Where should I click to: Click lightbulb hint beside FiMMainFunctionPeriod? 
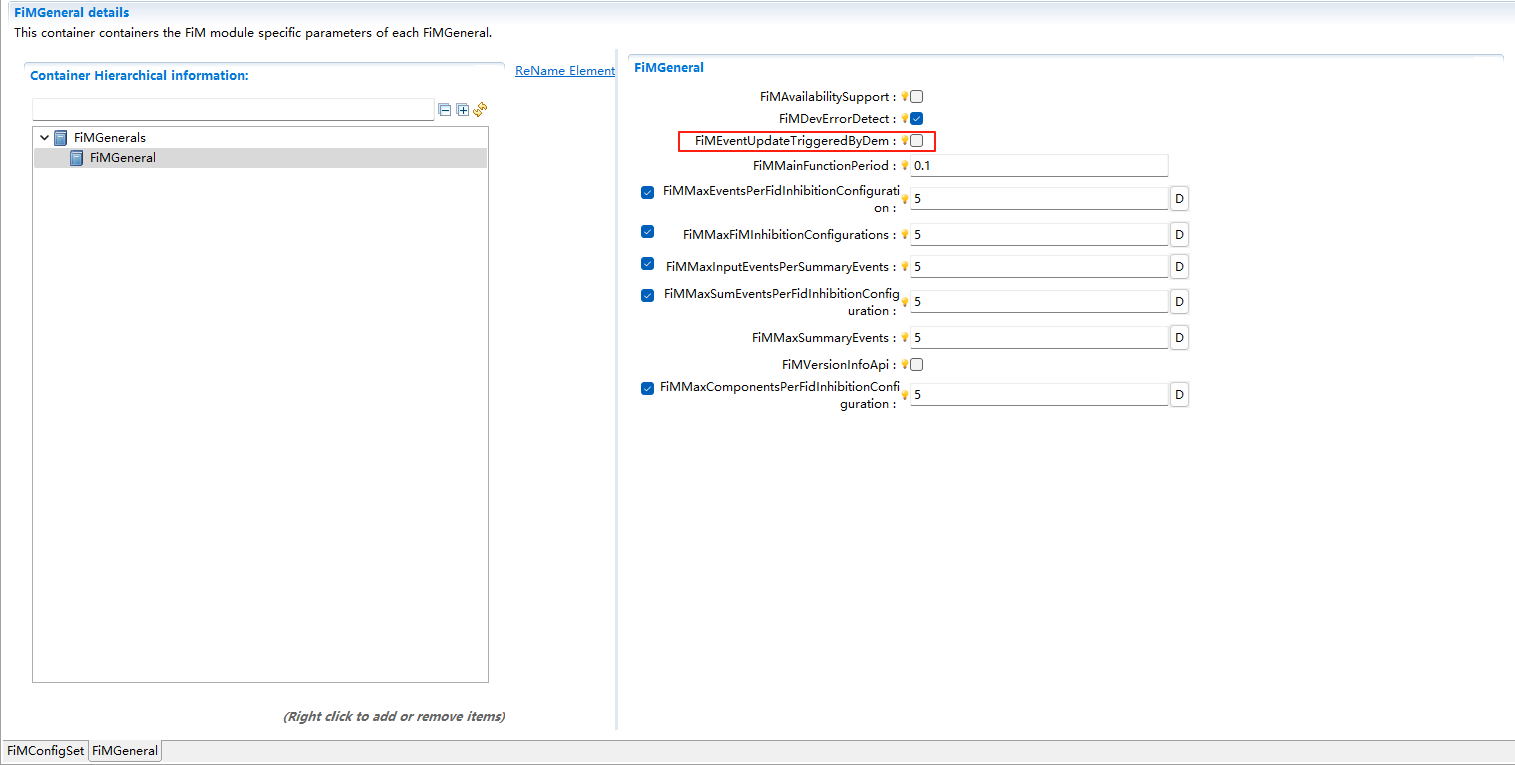point(904,166)
